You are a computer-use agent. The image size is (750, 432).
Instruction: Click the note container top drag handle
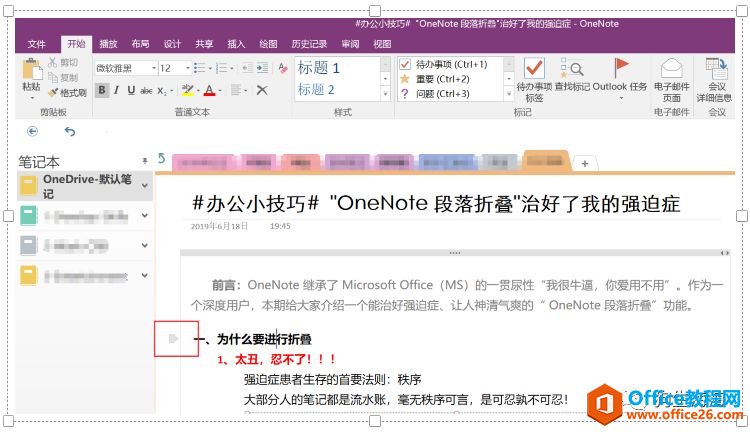point(455,253)
